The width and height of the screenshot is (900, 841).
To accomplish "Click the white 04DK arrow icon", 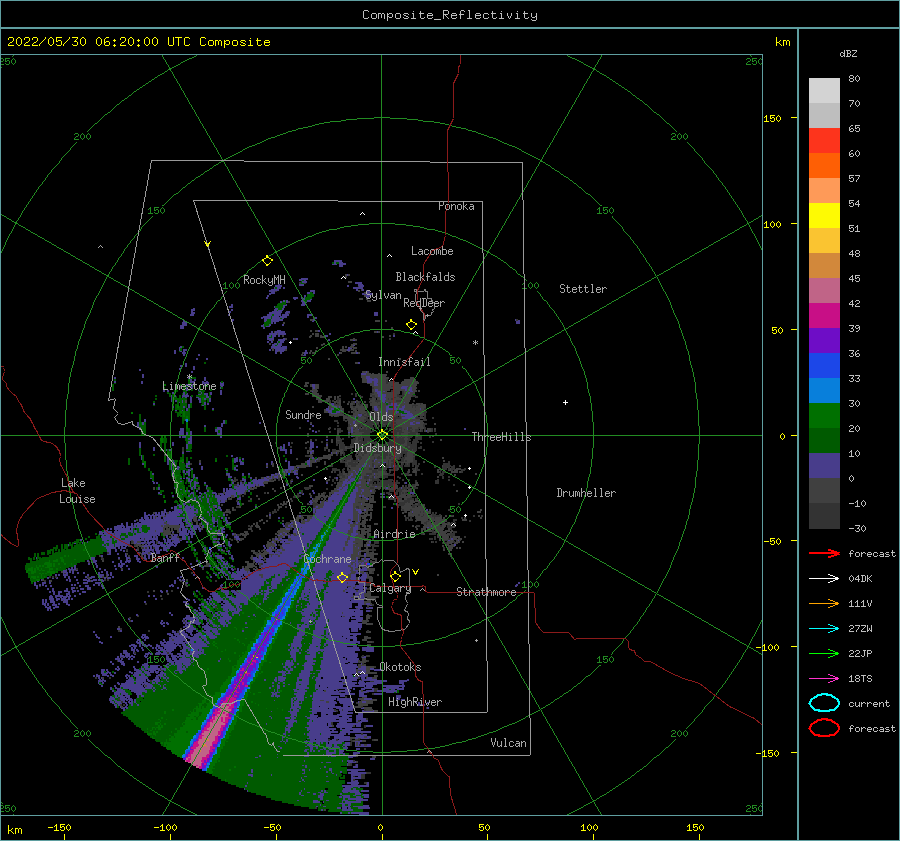I will tap(824, 578).
